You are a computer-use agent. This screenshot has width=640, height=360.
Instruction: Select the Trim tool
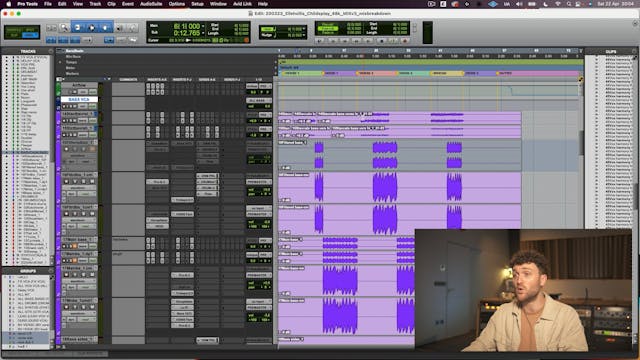point(78,28)
